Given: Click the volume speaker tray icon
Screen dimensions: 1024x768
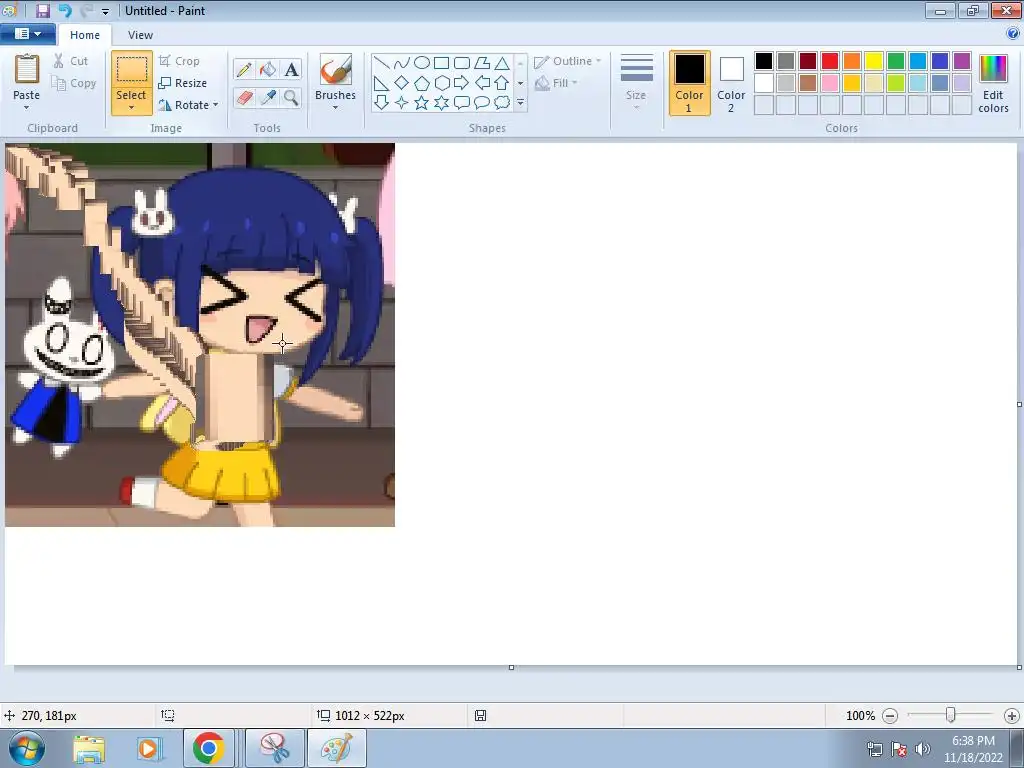Looking at the screenshot, I should (x=923, y=748).
